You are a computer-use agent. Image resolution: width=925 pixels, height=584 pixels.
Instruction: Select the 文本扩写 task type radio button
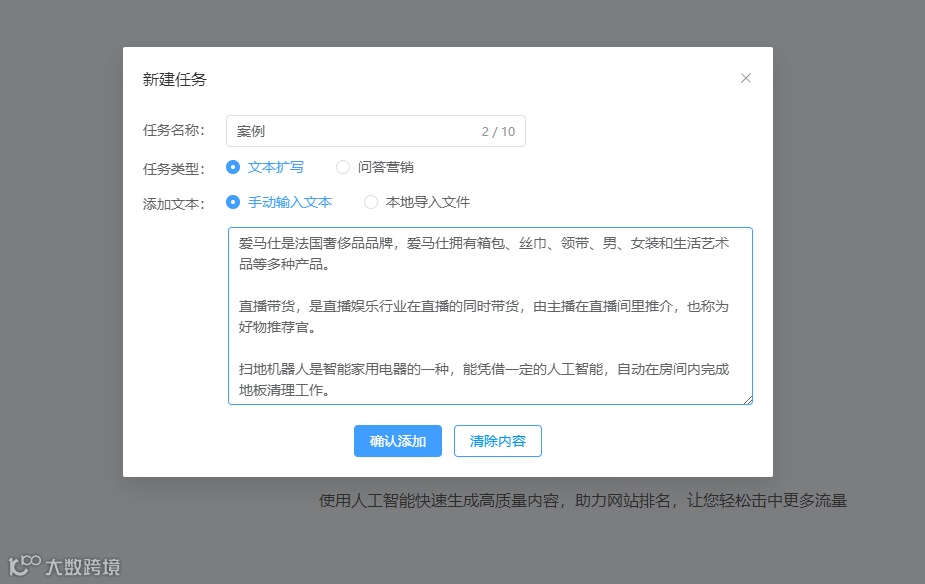[233, 168]
